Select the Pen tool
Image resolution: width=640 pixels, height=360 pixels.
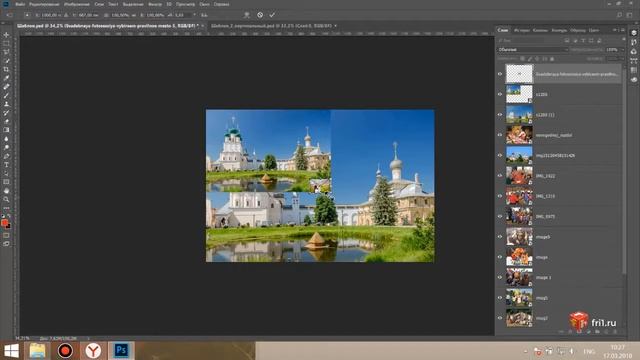tap(6, 156)
